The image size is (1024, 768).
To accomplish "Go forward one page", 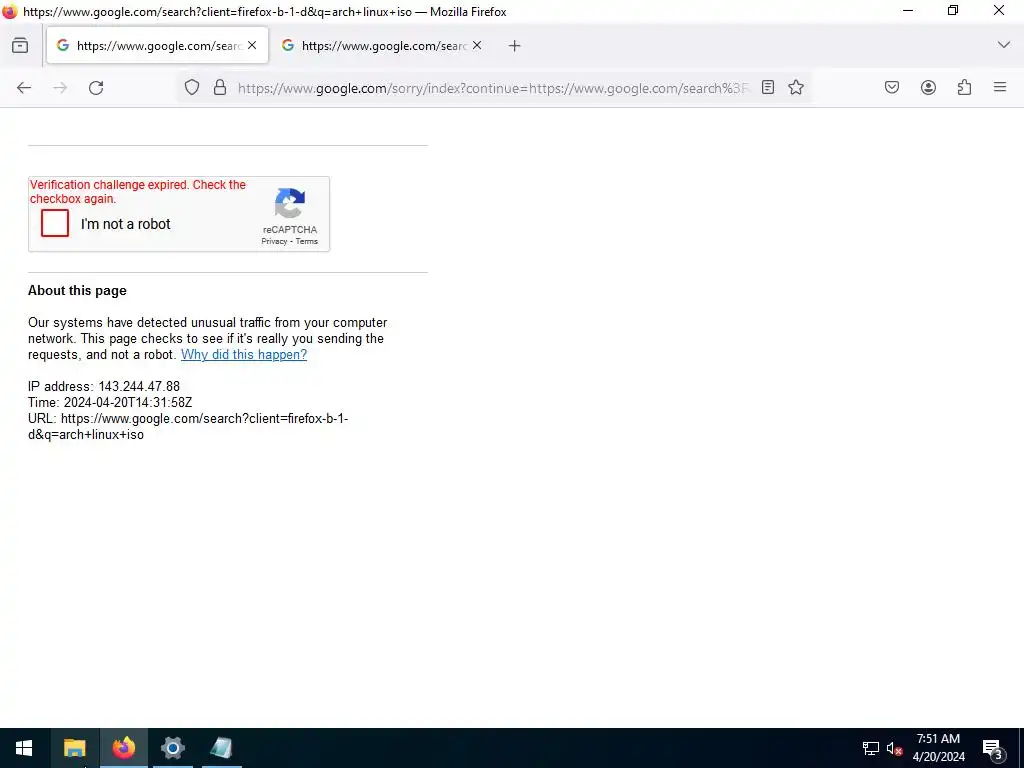I will [x=60, y=88].
